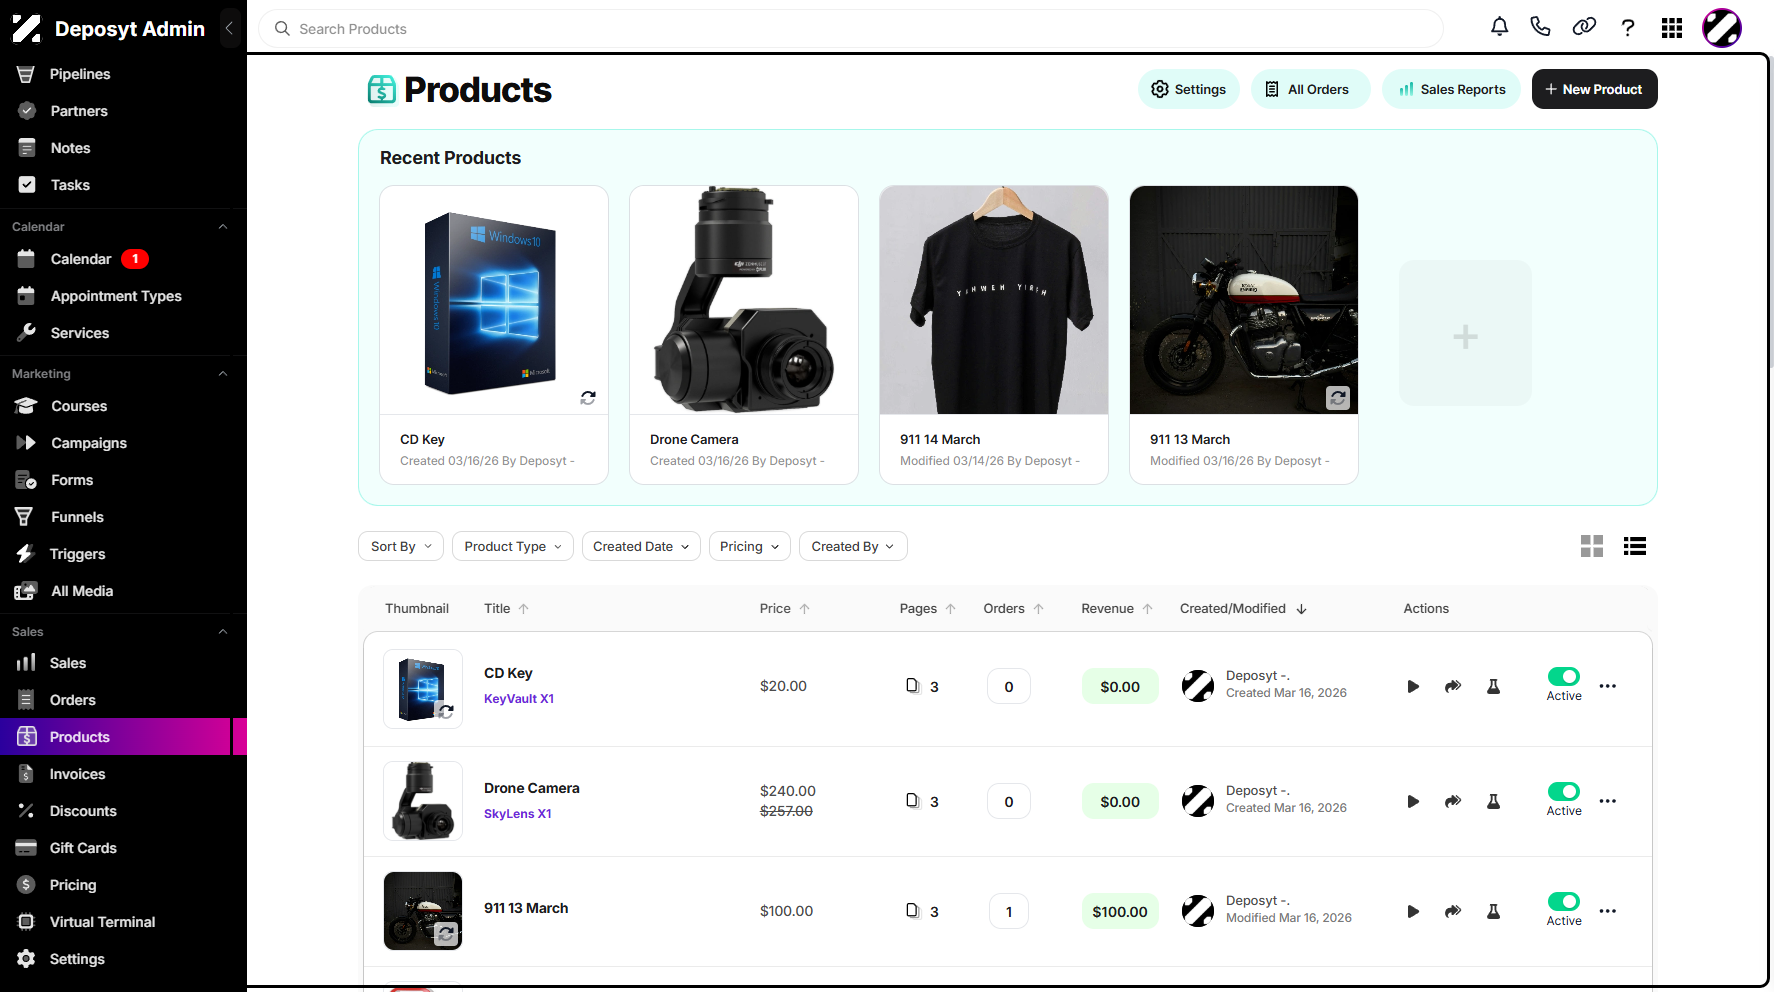Open Invoices in the sidebar
The image size is (1774, 992).
115,774
